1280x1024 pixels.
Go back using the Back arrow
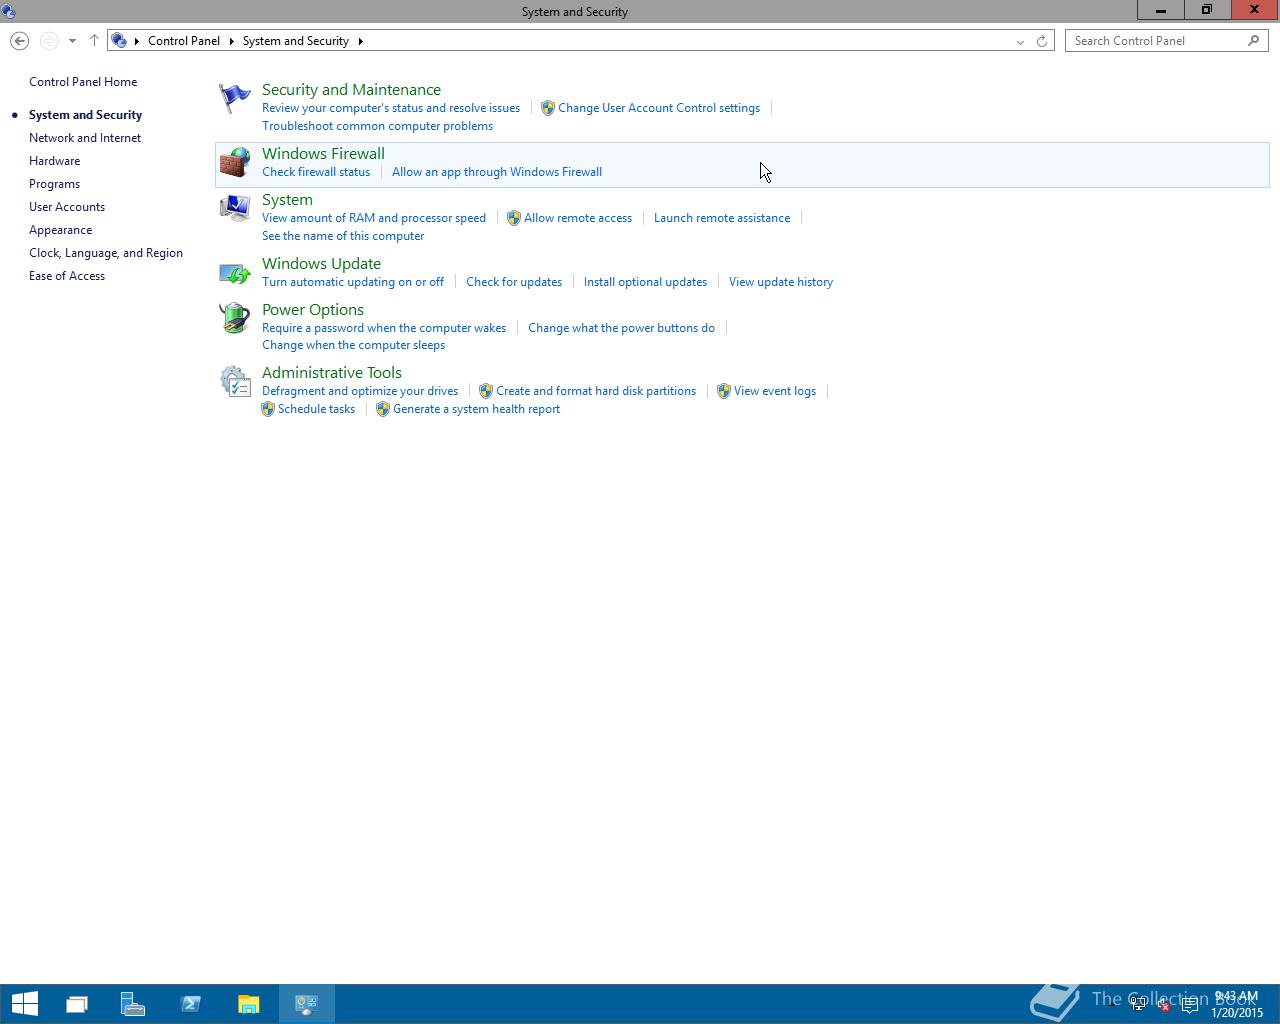point(19,41)
